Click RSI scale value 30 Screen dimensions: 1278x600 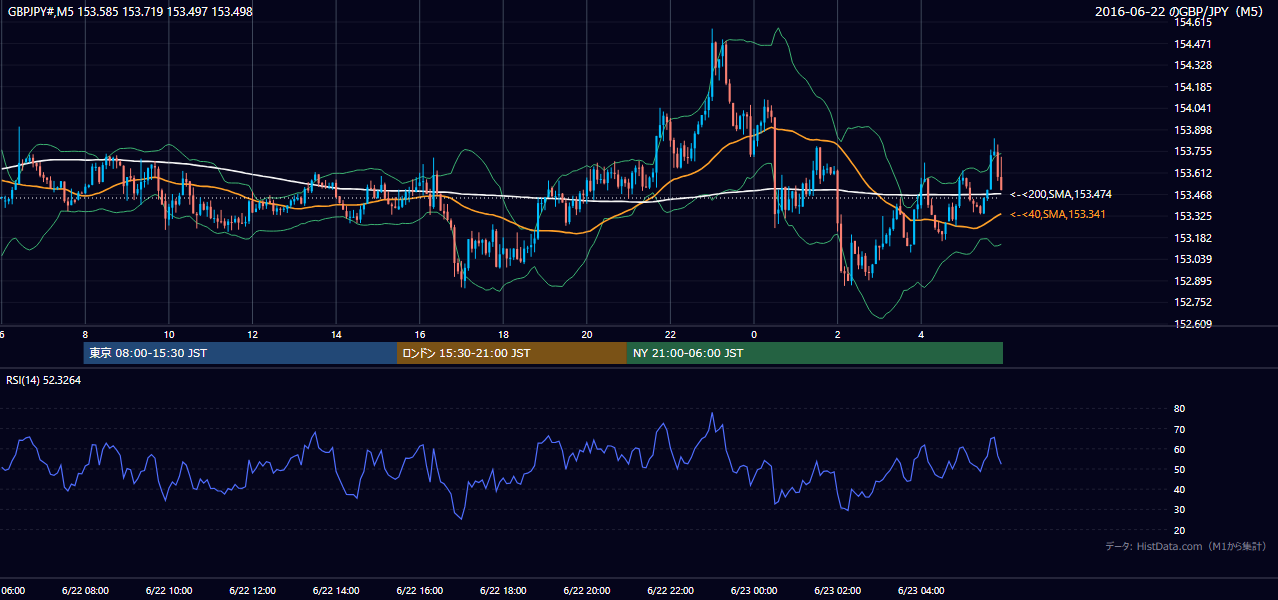coord(1179,510)
